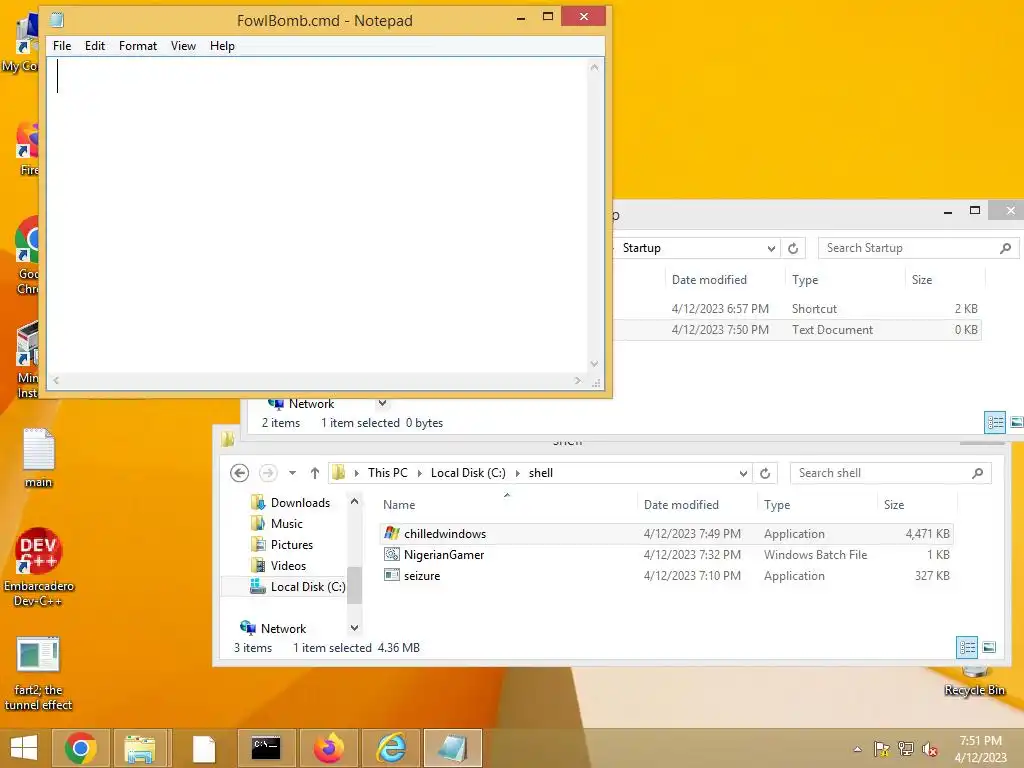Click Notepad horizontal scrollbar right arrow
The height and width of the screenshot is (768, 1024).
[x=577, y=380]
